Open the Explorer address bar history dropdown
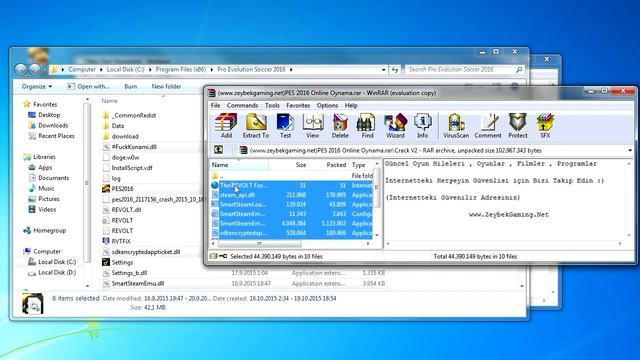The image size is (640, 360). click(x=384, y=70)
